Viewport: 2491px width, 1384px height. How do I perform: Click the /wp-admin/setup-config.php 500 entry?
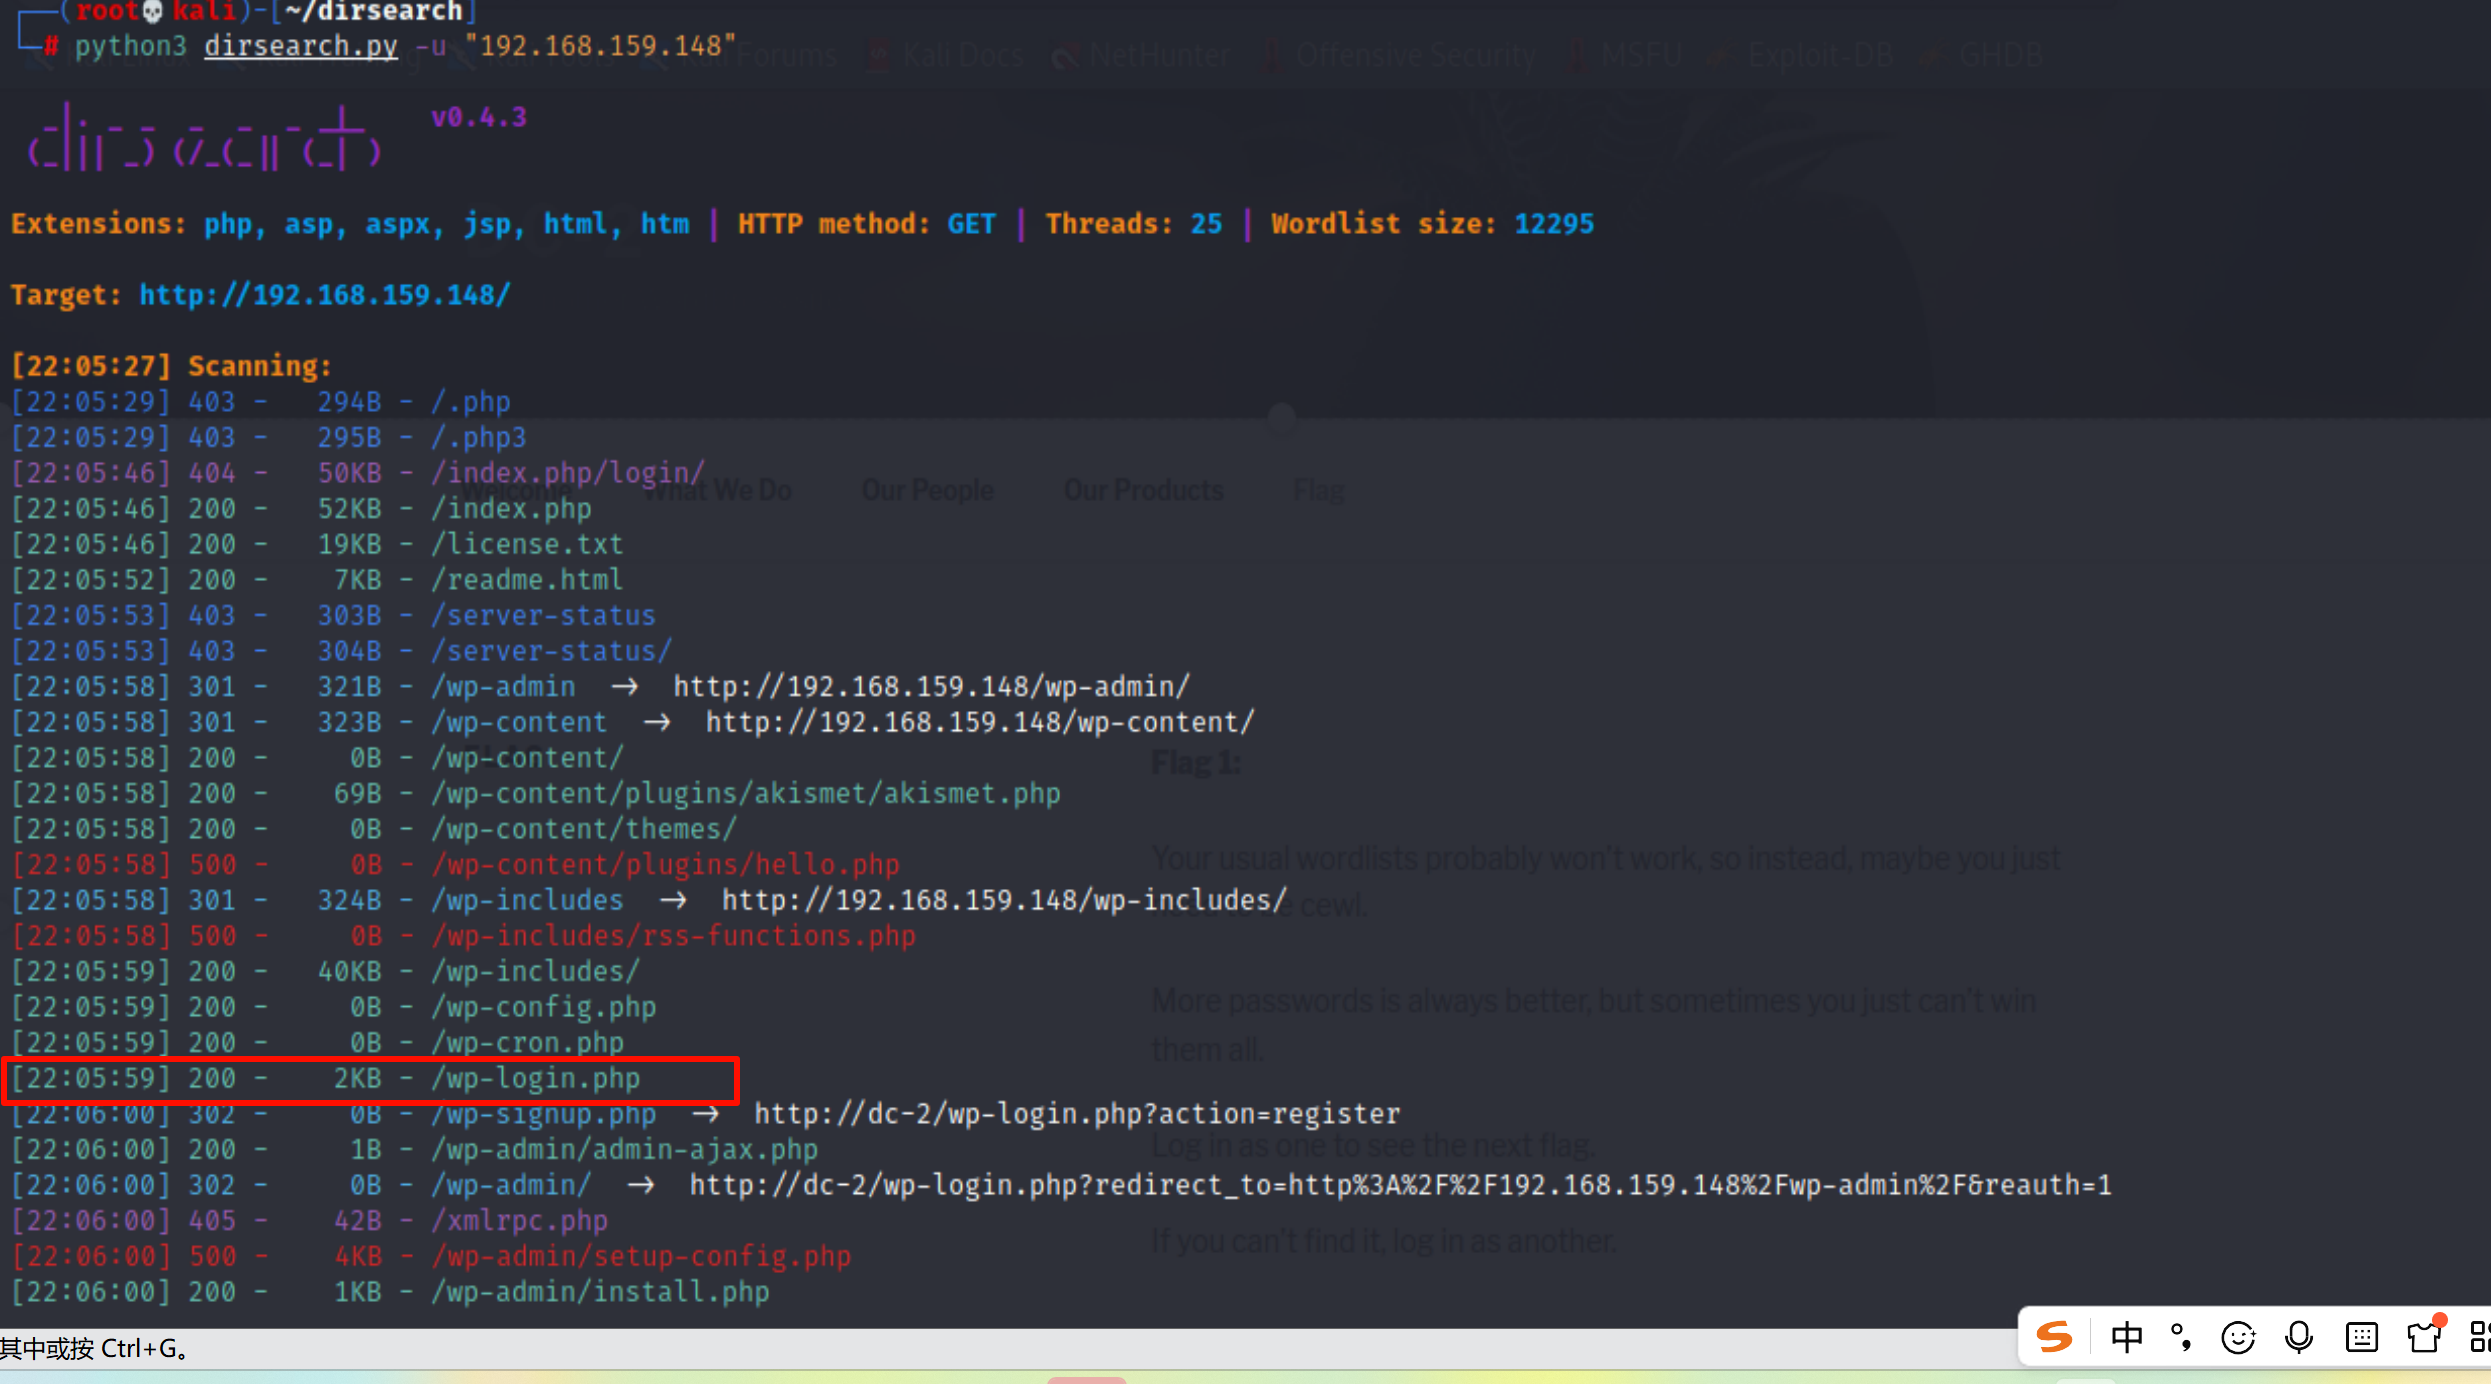[641, 1257]
